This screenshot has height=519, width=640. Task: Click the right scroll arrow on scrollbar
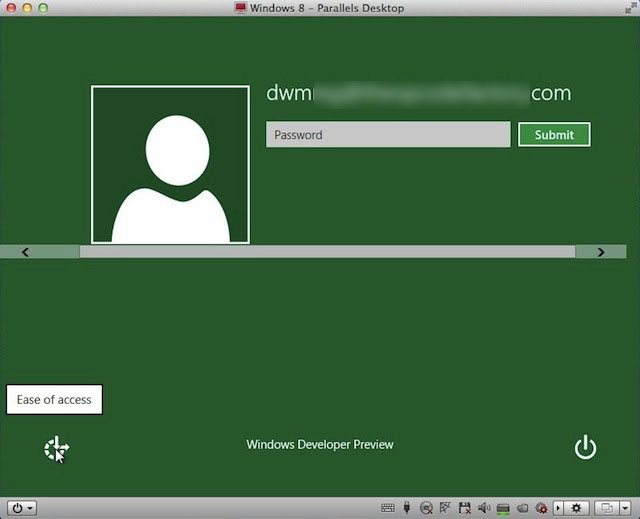tap(600, 252)
